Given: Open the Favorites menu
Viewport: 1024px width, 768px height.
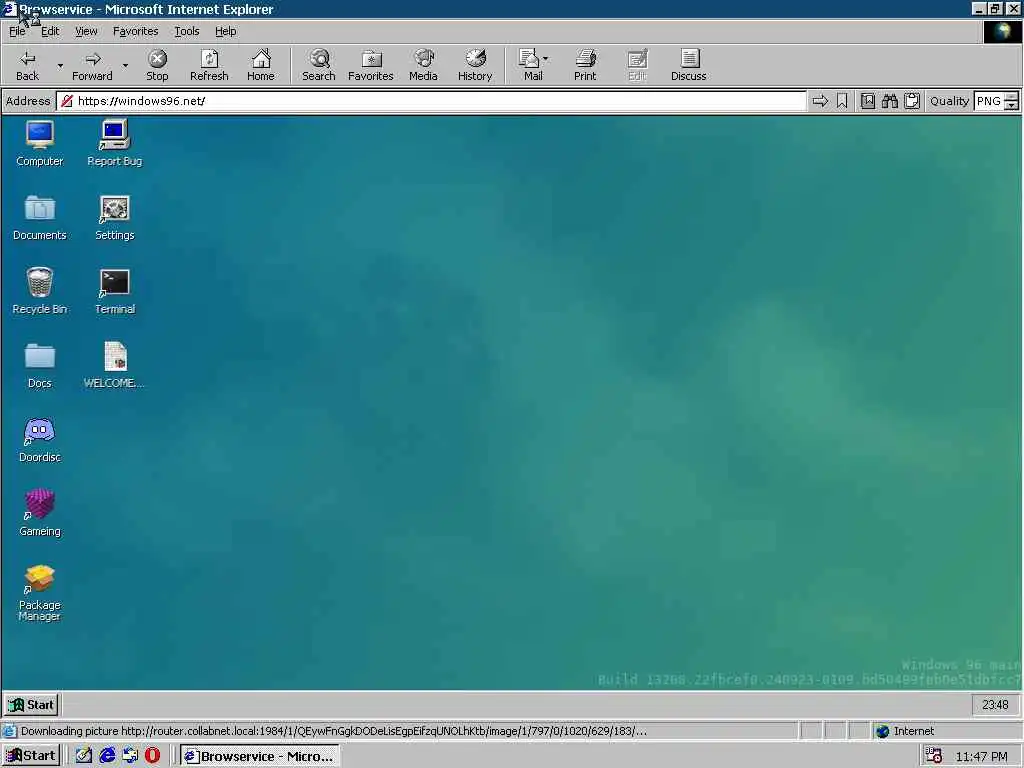Looking at the screenshot, I should pyautogui.click(x=135, y=31).
